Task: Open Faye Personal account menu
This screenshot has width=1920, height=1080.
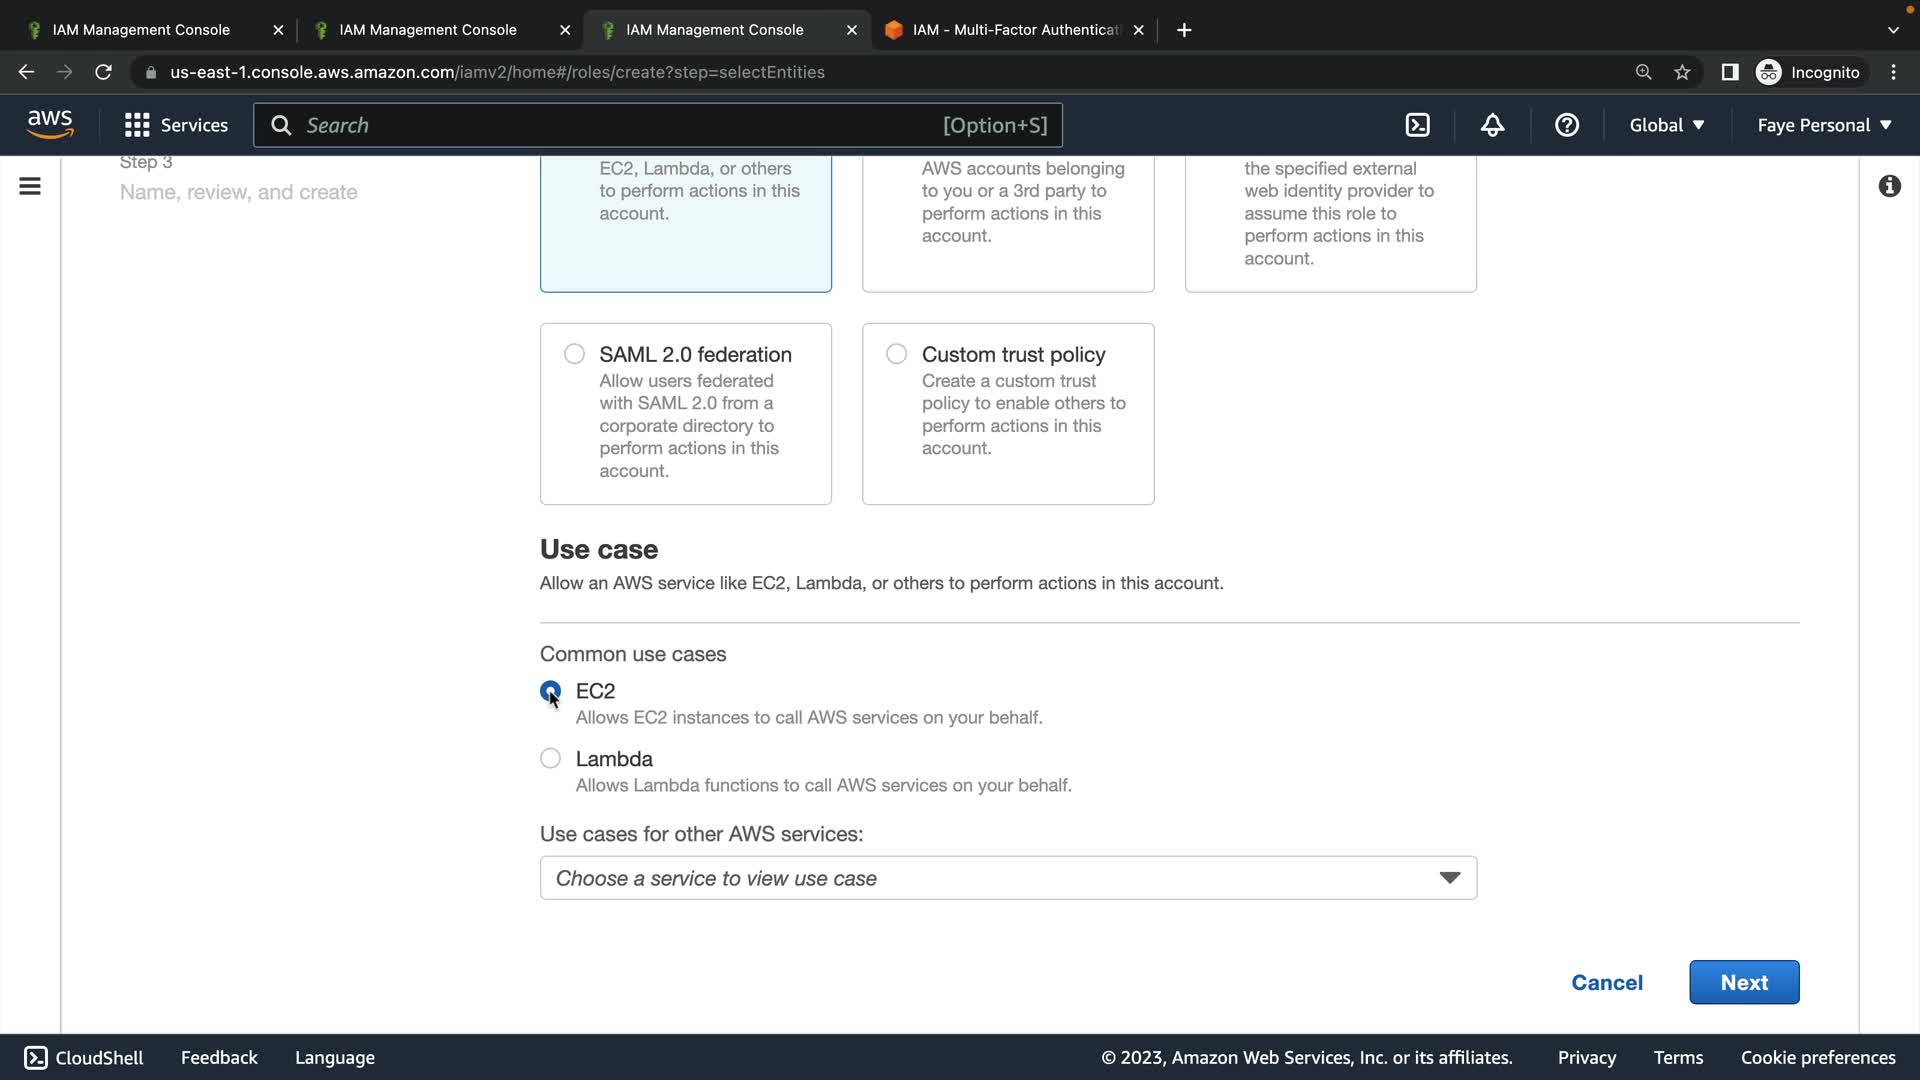Action: [x=1824, y=125]
